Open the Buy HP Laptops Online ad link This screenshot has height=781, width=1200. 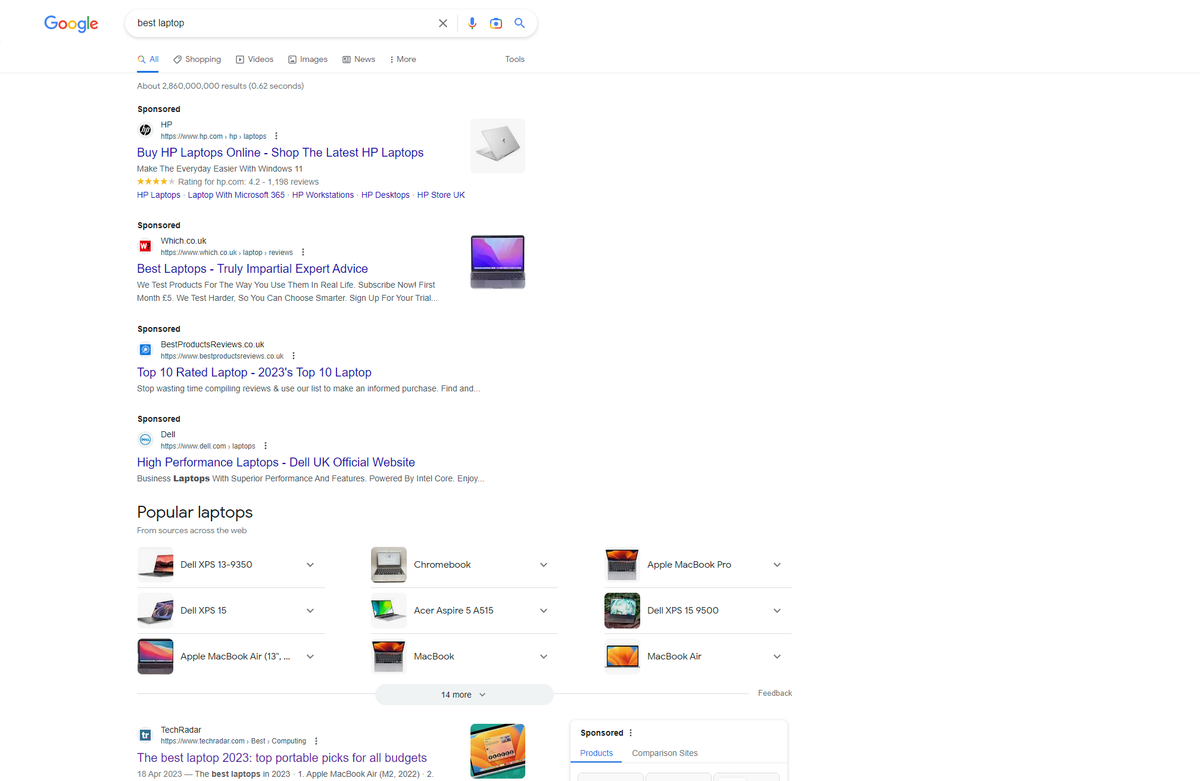tap(279, 152)
